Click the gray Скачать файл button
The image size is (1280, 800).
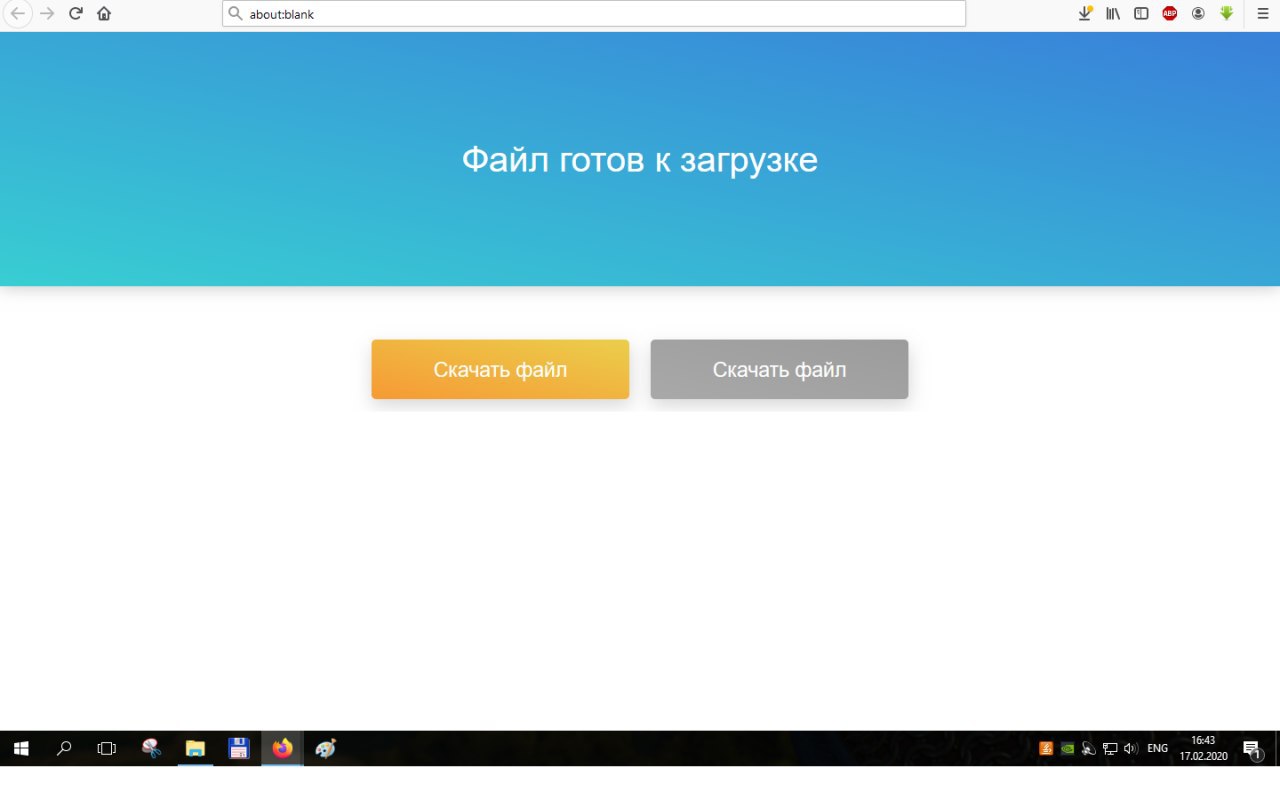pos(779,369)
